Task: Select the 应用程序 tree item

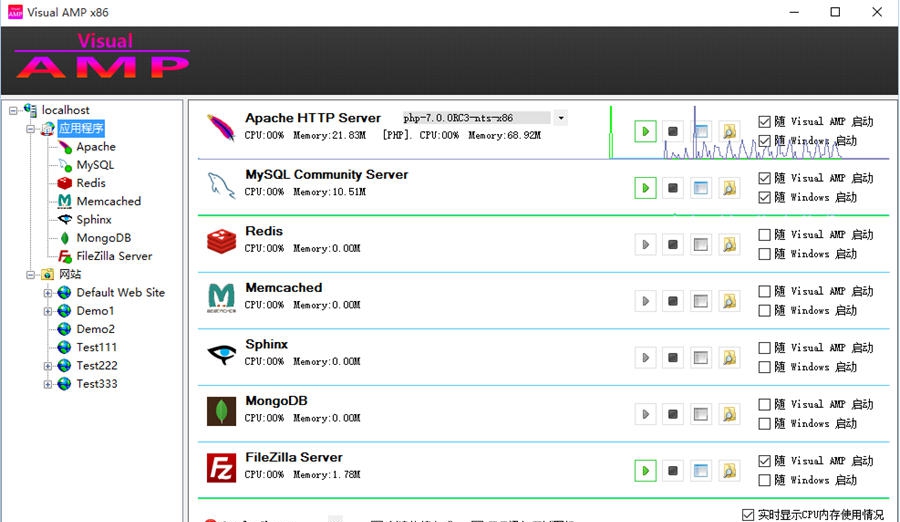Action: point(81,129)
